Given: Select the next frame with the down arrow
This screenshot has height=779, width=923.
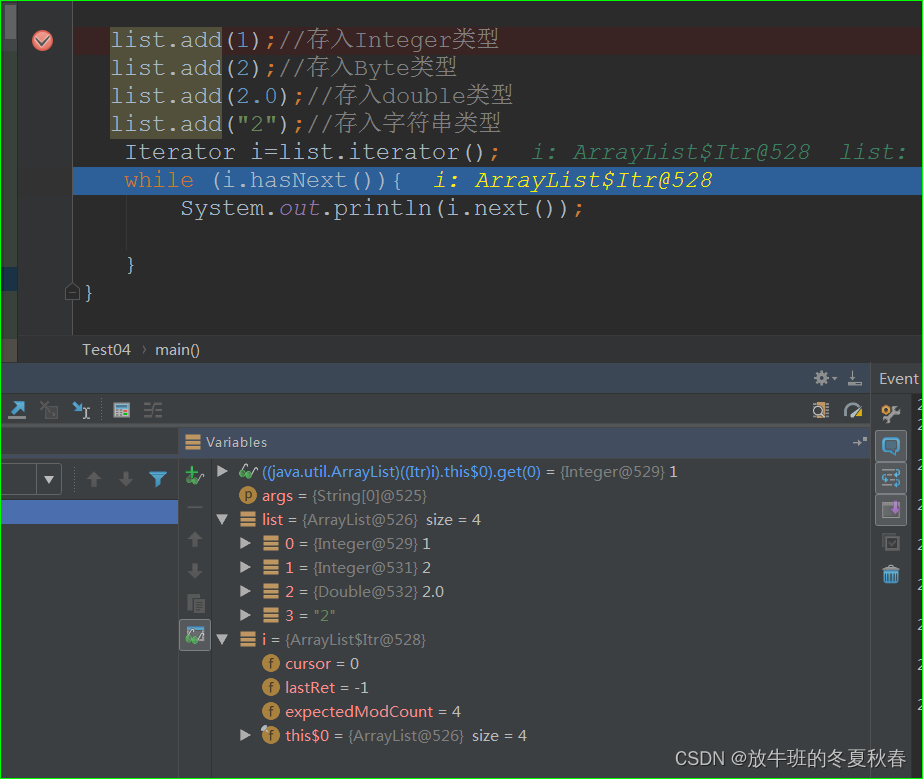Looking at the screenshot, I should tap(126, 479).
